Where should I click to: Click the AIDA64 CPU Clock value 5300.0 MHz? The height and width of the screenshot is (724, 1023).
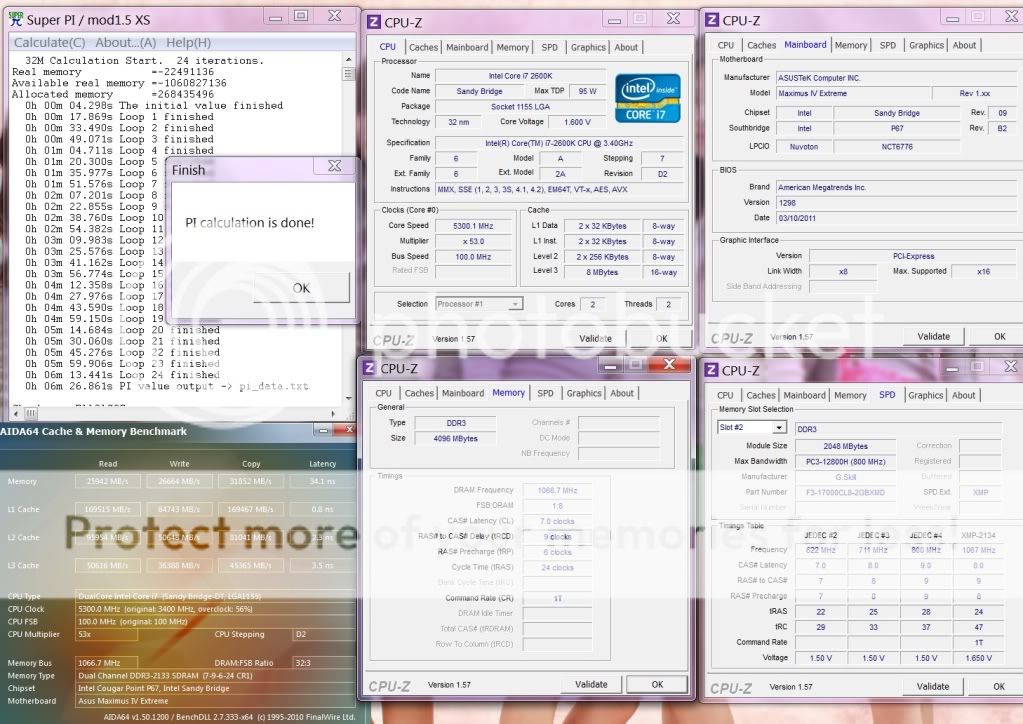coord(214,609)
